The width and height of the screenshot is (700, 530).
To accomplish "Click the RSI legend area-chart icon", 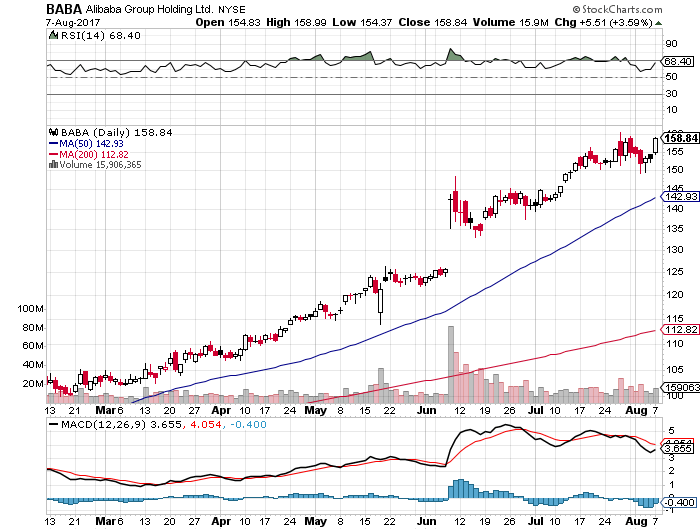I will pos(54,35).
